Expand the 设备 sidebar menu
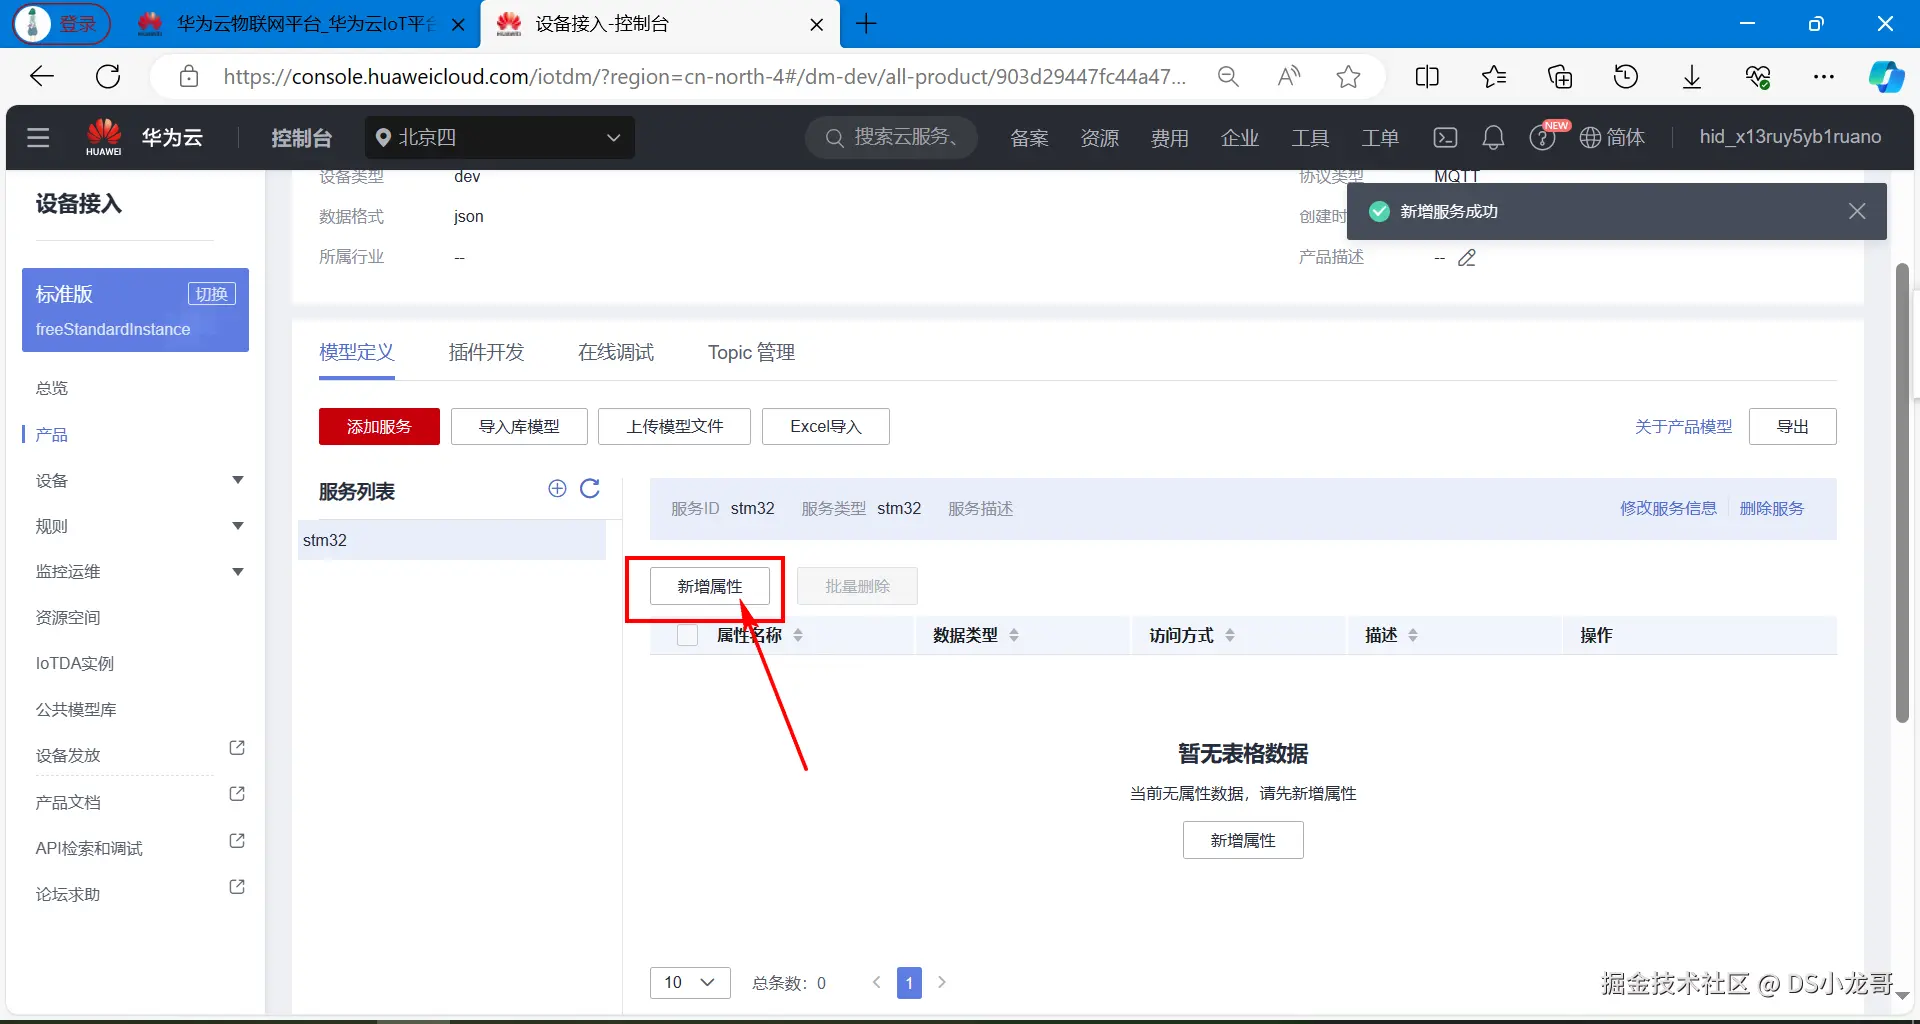1920x1024 pixels. 238,480
